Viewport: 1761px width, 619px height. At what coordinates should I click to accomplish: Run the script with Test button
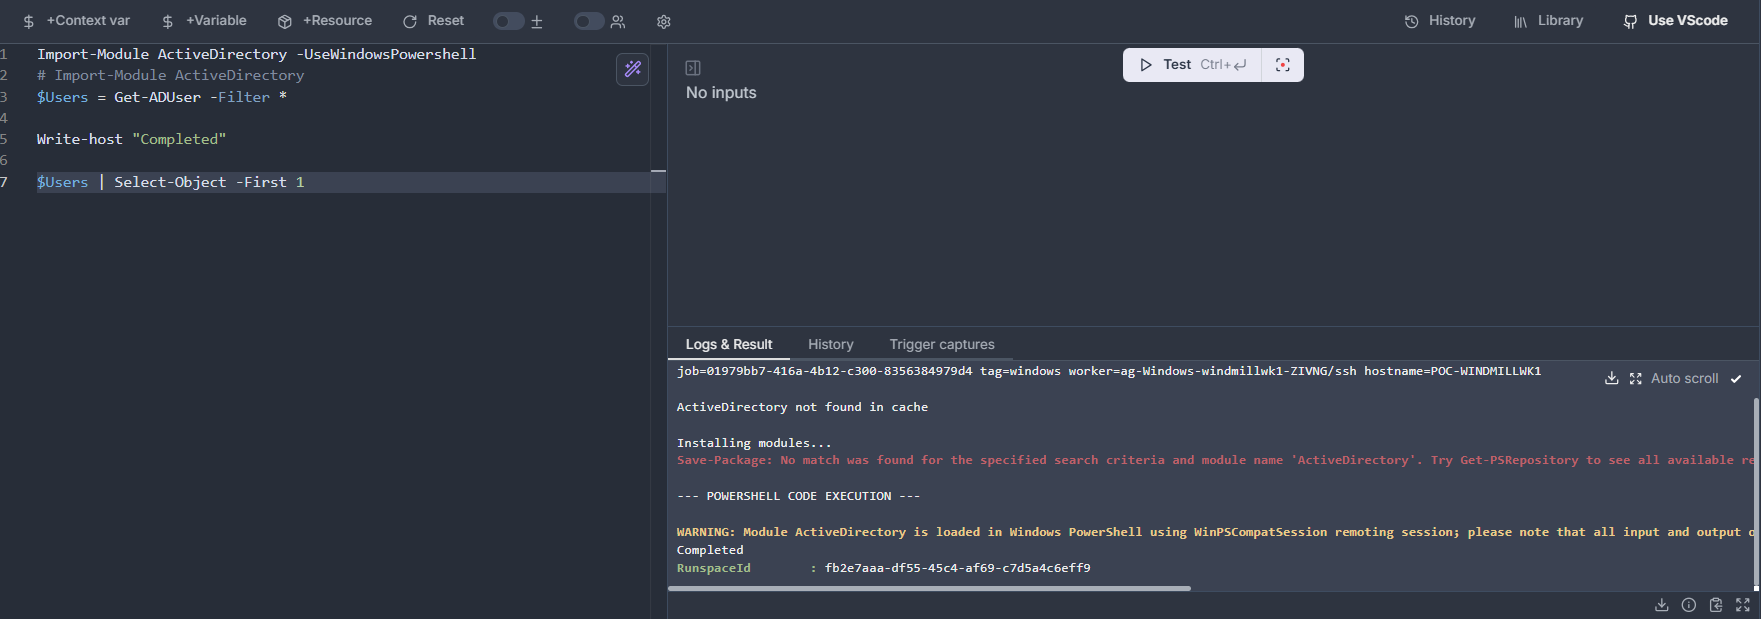point(1192,65)
